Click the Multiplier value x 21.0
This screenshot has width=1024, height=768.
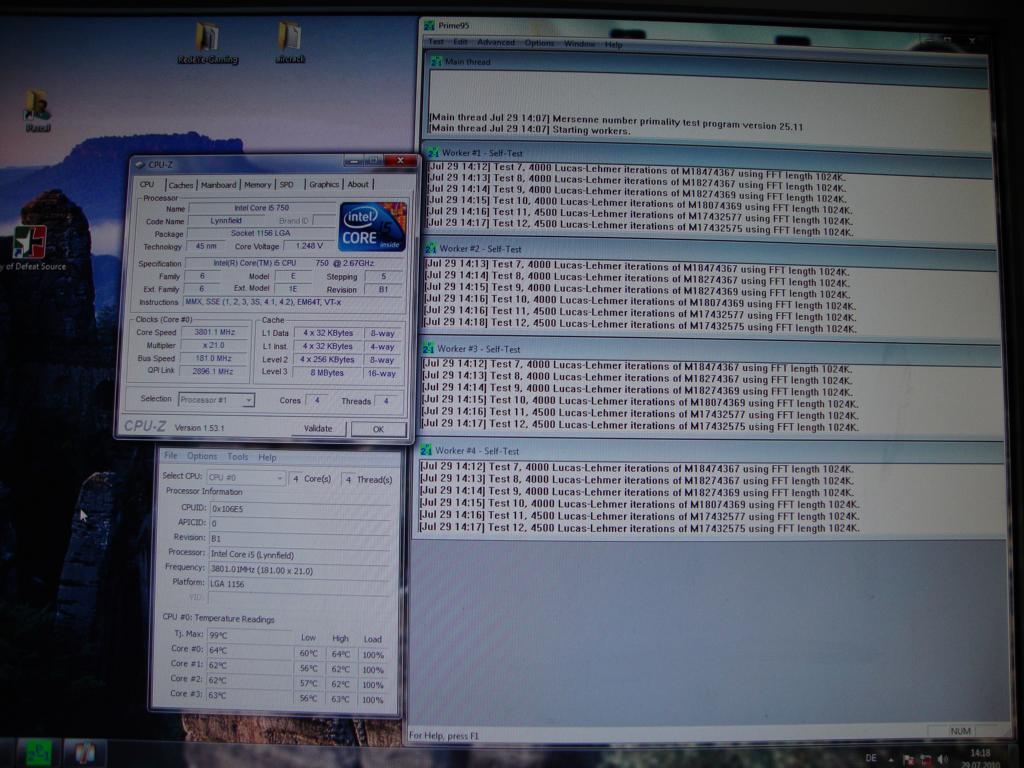point(214,345)
